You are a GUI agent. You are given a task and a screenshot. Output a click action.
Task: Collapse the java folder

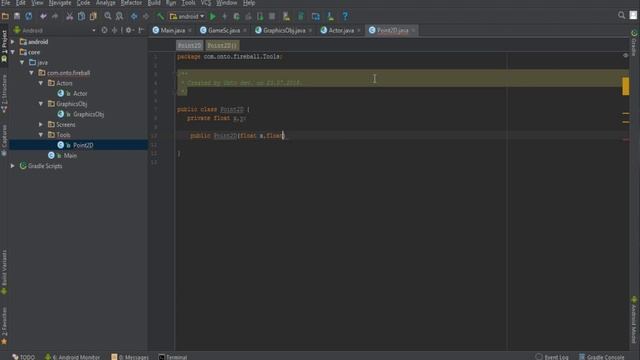[x=22, y=62]
